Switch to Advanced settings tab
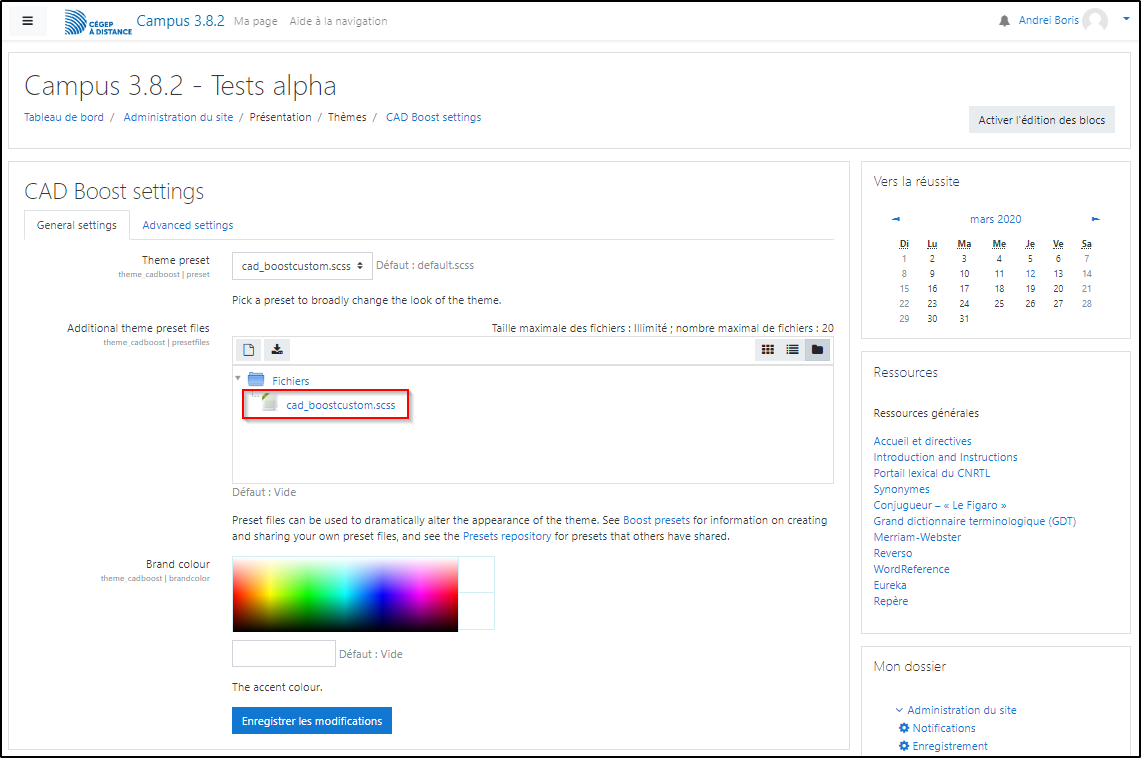The height and width of the screenshot is (758, 1141). click(188, 225)
